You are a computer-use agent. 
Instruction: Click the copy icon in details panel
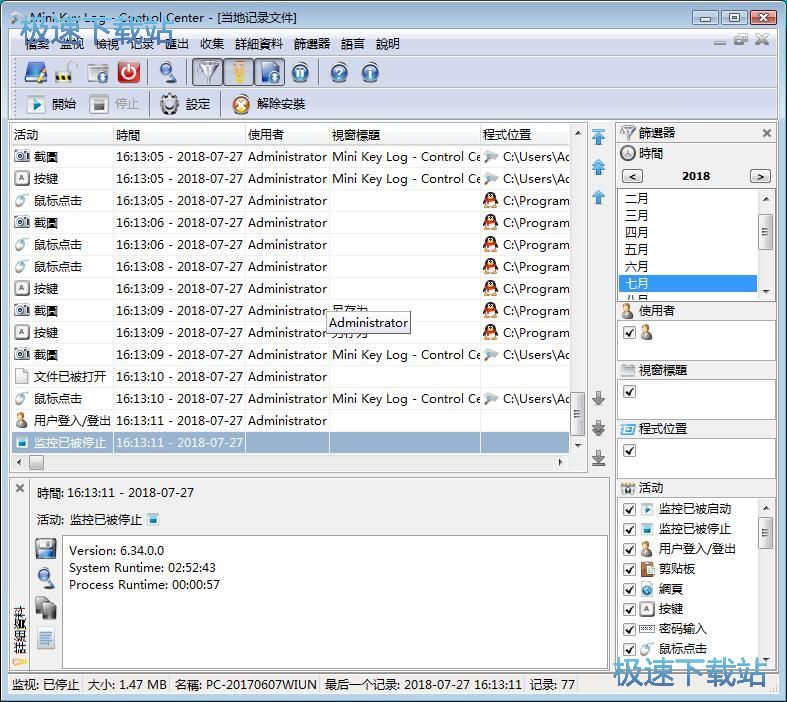[x=45, y=607]
